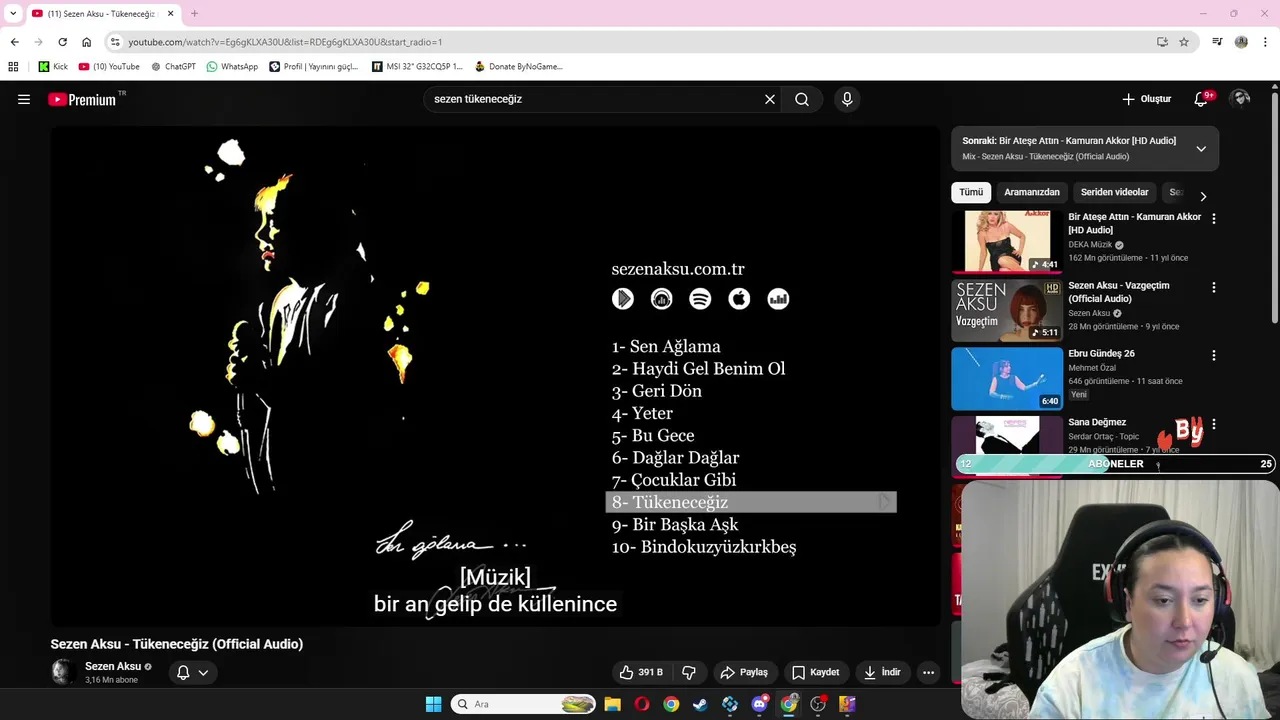Open Discord from taskbar
This screenshot has height=720, width=1280.
tap(759, 704)
